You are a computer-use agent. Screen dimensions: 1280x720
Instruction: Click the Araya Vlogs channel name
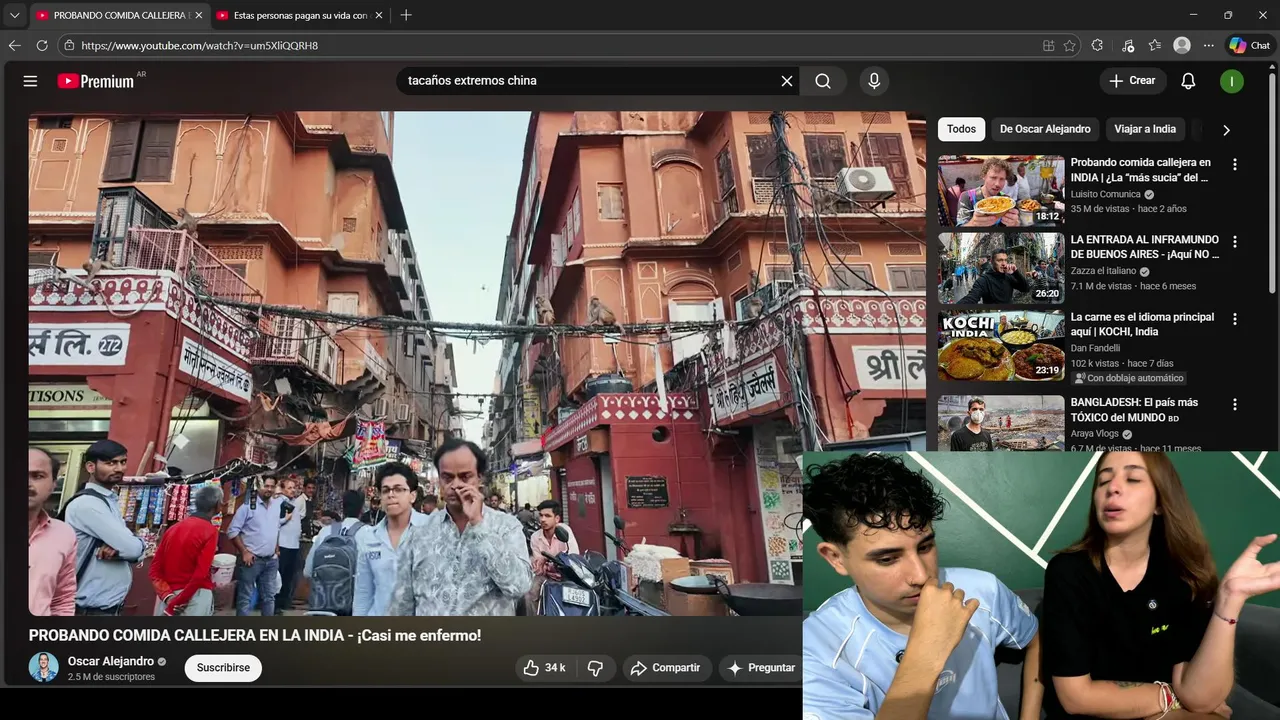pyautogui.click(x=1095, y=434)
